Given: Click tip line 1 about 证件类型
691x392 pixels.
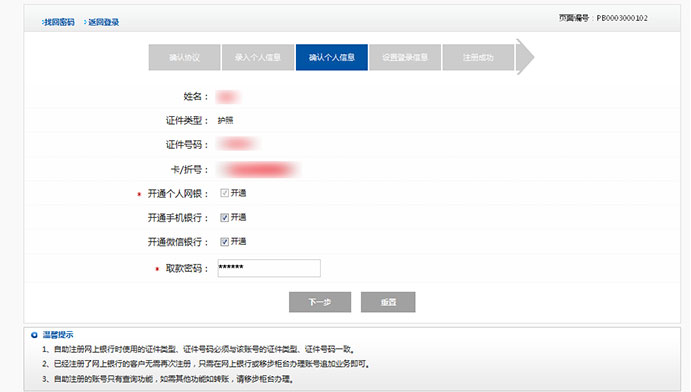Looking at the screenshot, I should [x=199, y=349].
